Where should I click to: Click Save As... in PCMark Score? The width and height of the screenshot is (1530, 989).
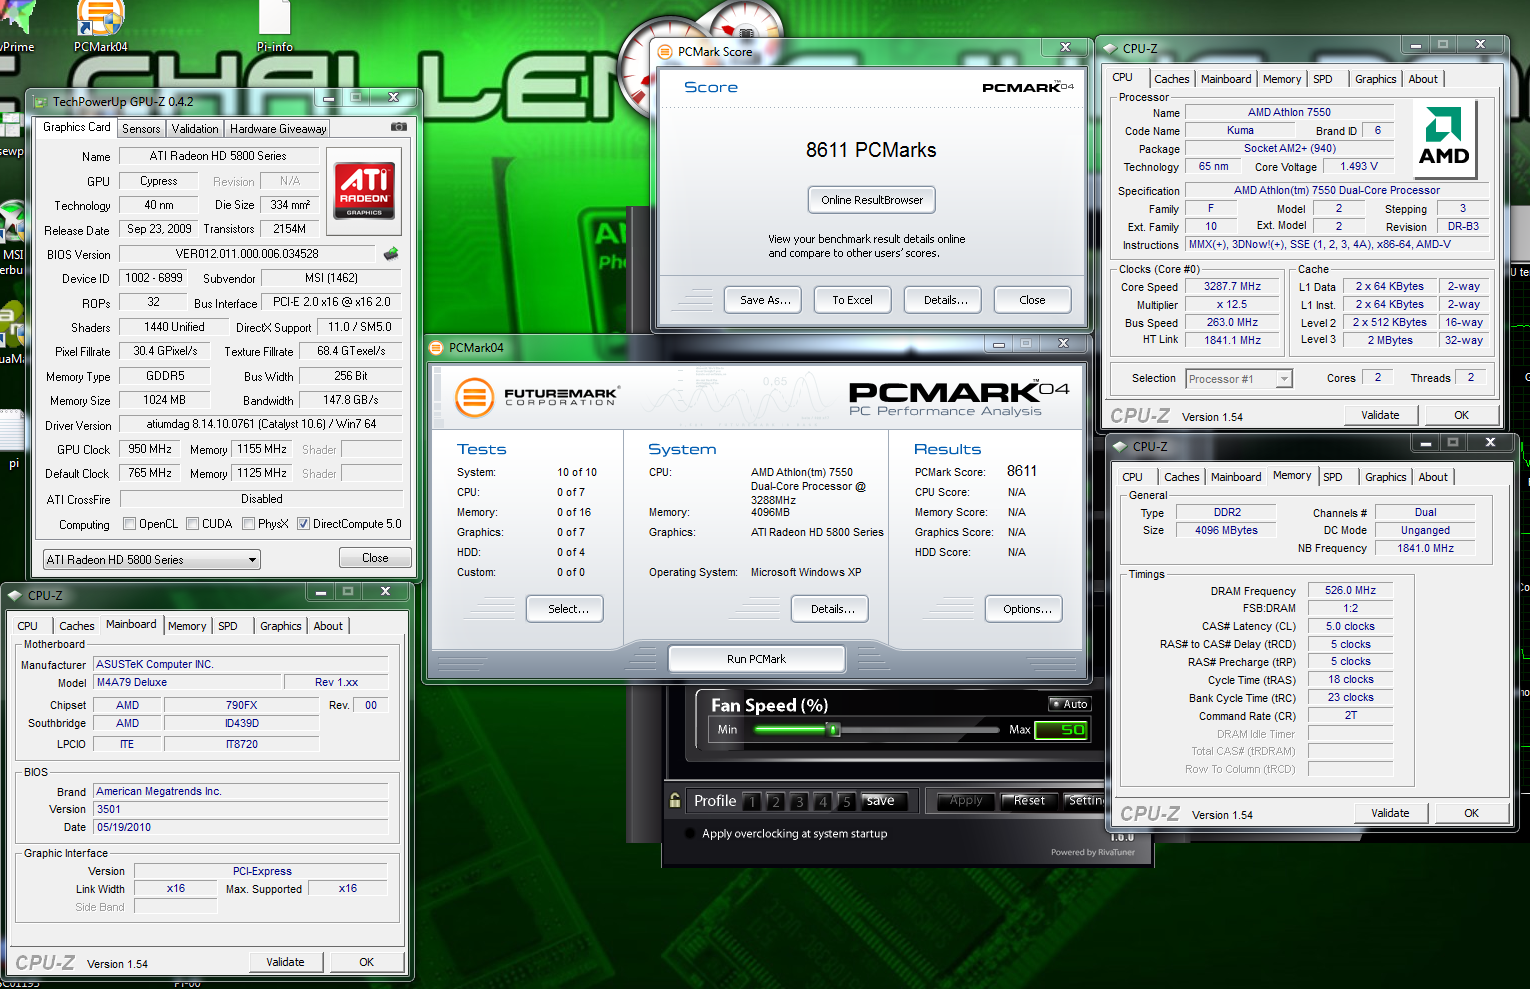point(763,300)
